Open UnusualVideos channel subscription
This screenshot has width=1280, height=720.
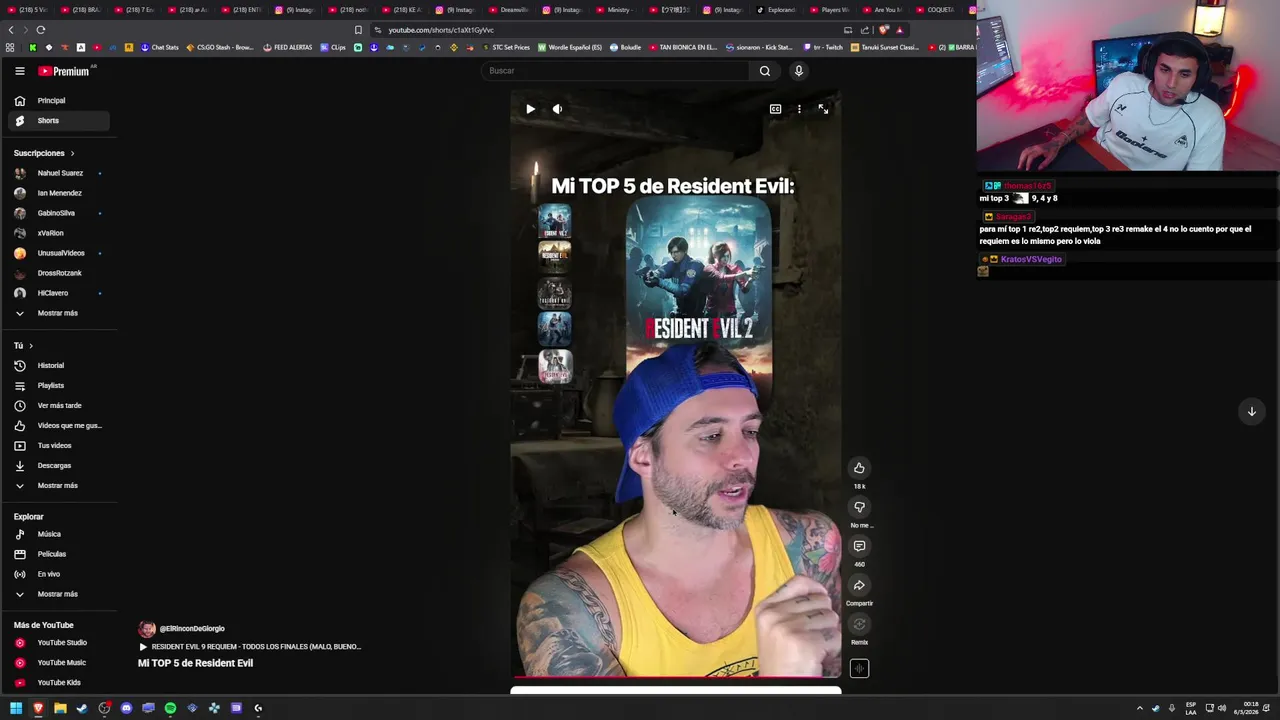pos(59,253)
